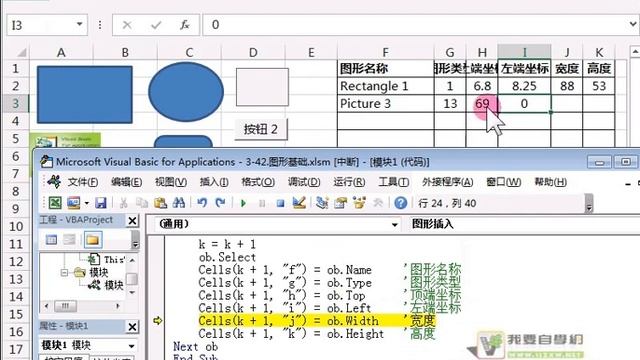Open the Insert object dropdown arrow

point(87,203)
